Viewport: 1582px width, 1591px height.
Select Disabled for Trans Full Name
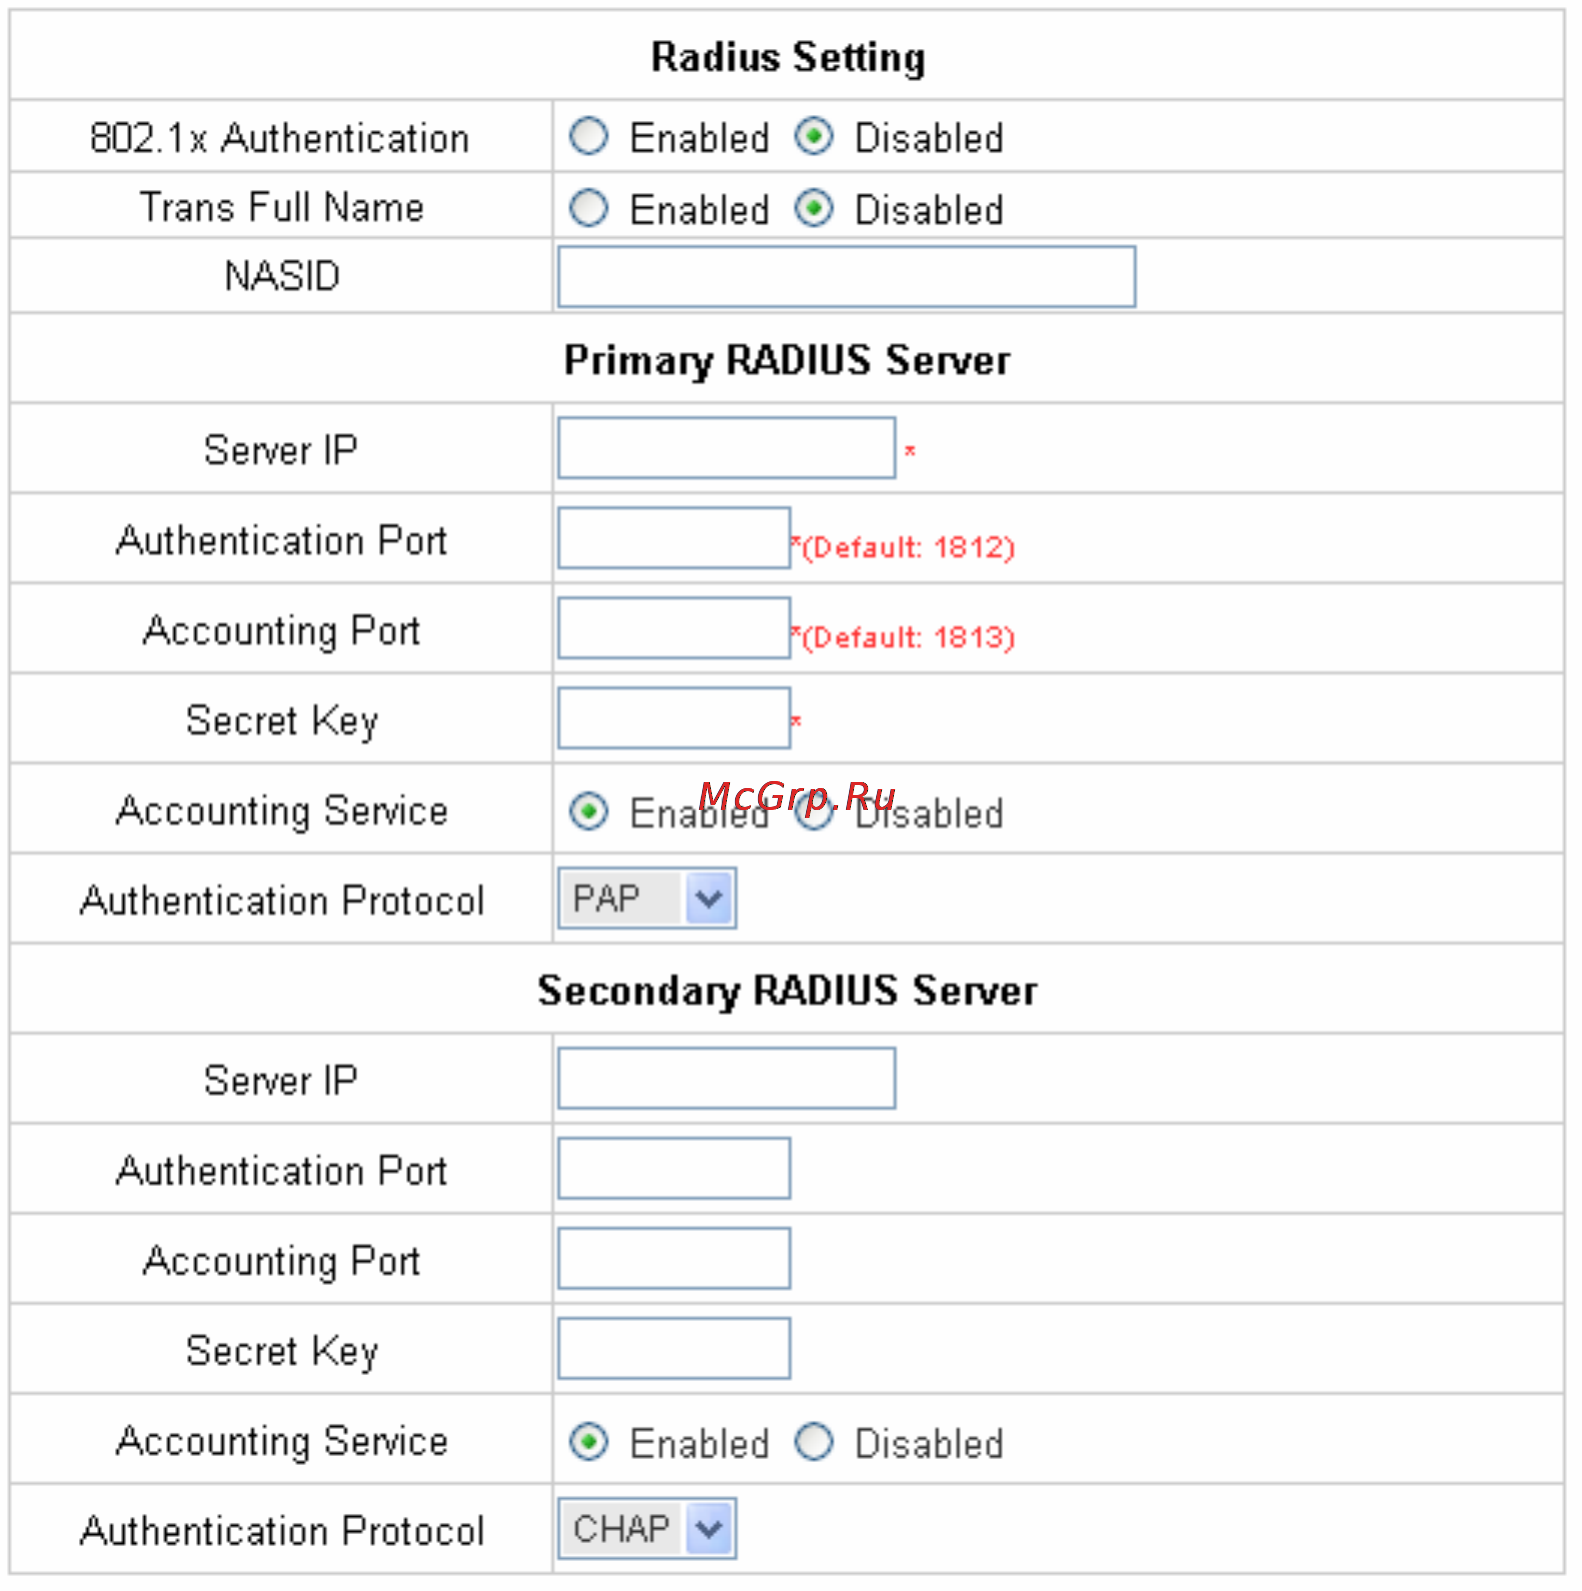[x=814, y=208]
